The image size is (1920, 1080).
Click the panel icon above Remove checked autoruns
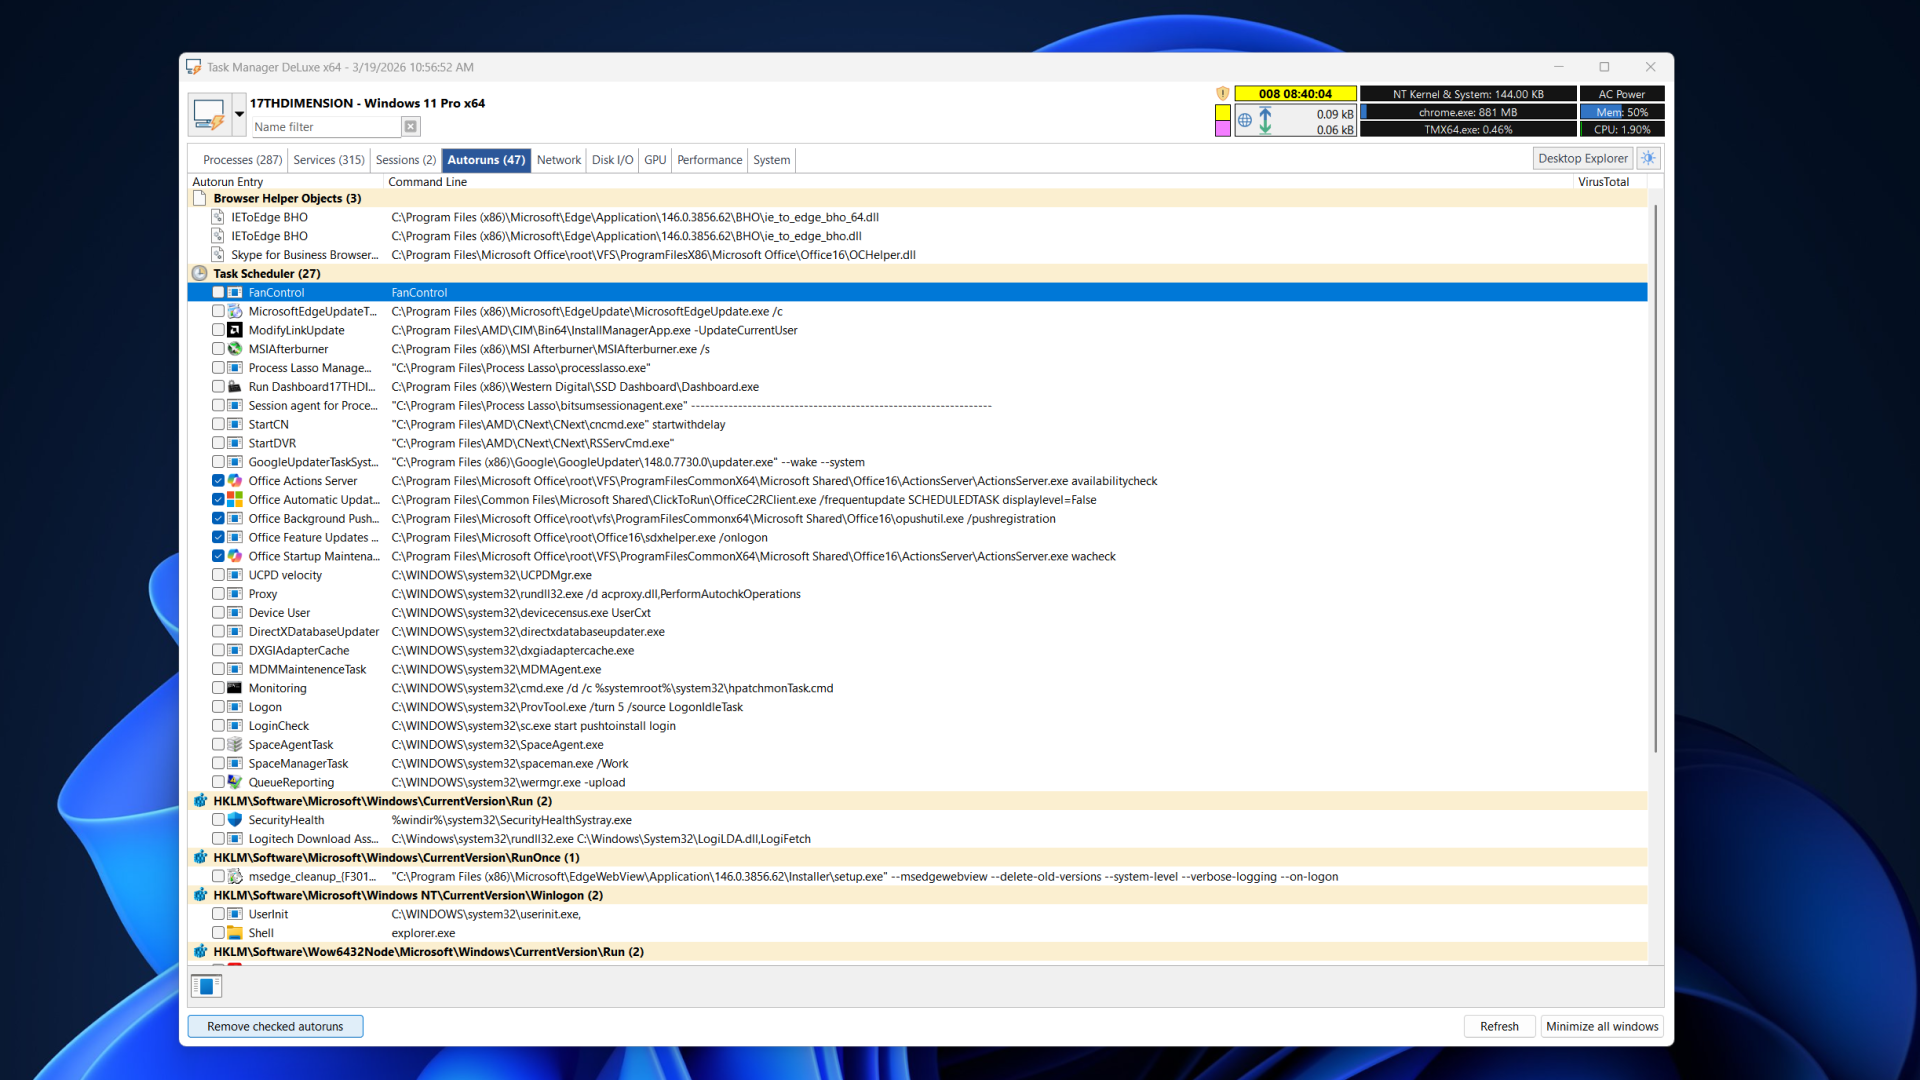[206, 986]
